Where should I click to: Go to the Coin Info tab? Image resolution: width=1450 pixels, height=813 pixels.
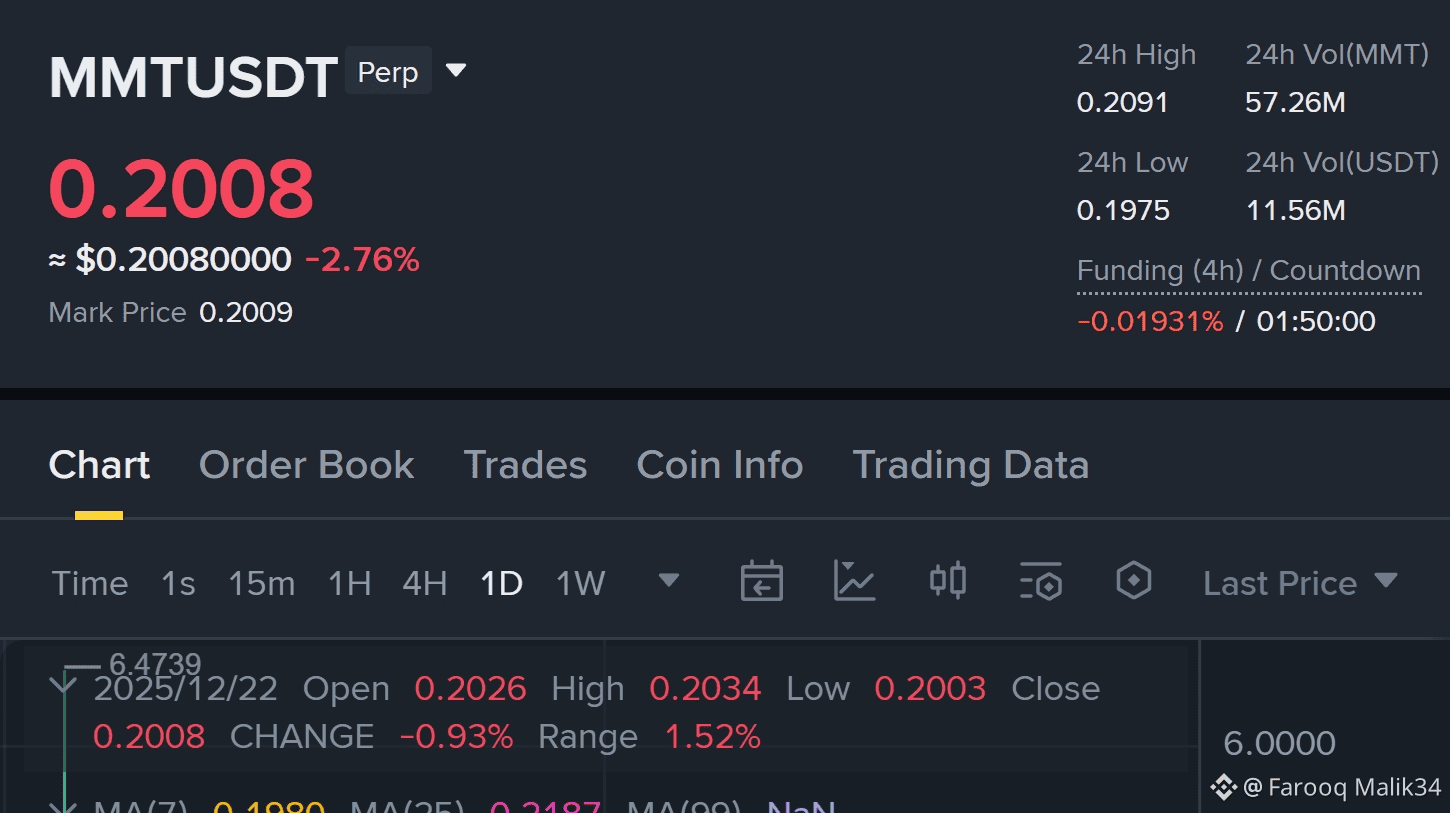[x=719, y=465]
